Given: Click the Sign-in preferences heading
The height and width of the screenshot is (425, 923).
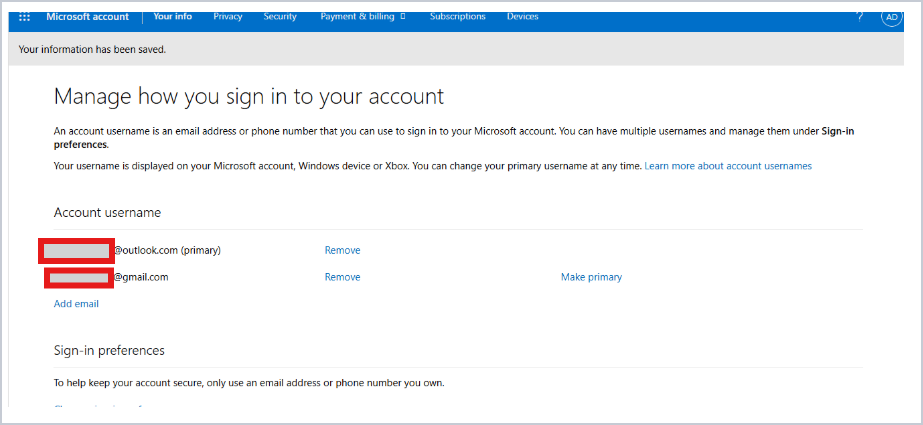Looking at the screenshot, I should coord(109,350).
